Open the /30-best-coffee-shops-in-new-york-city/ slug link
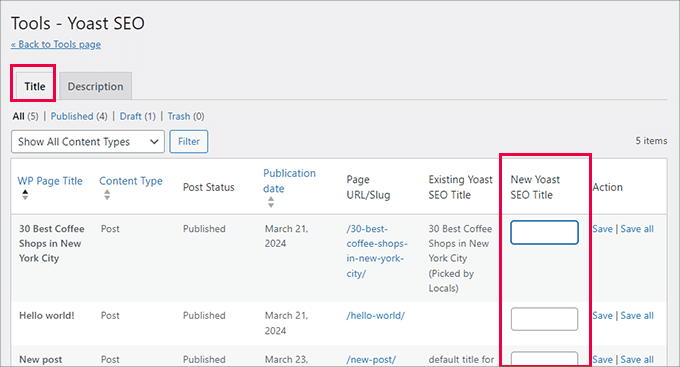Image resolution: width=680 pixels, height=367 pixels. tap(377, 251)
